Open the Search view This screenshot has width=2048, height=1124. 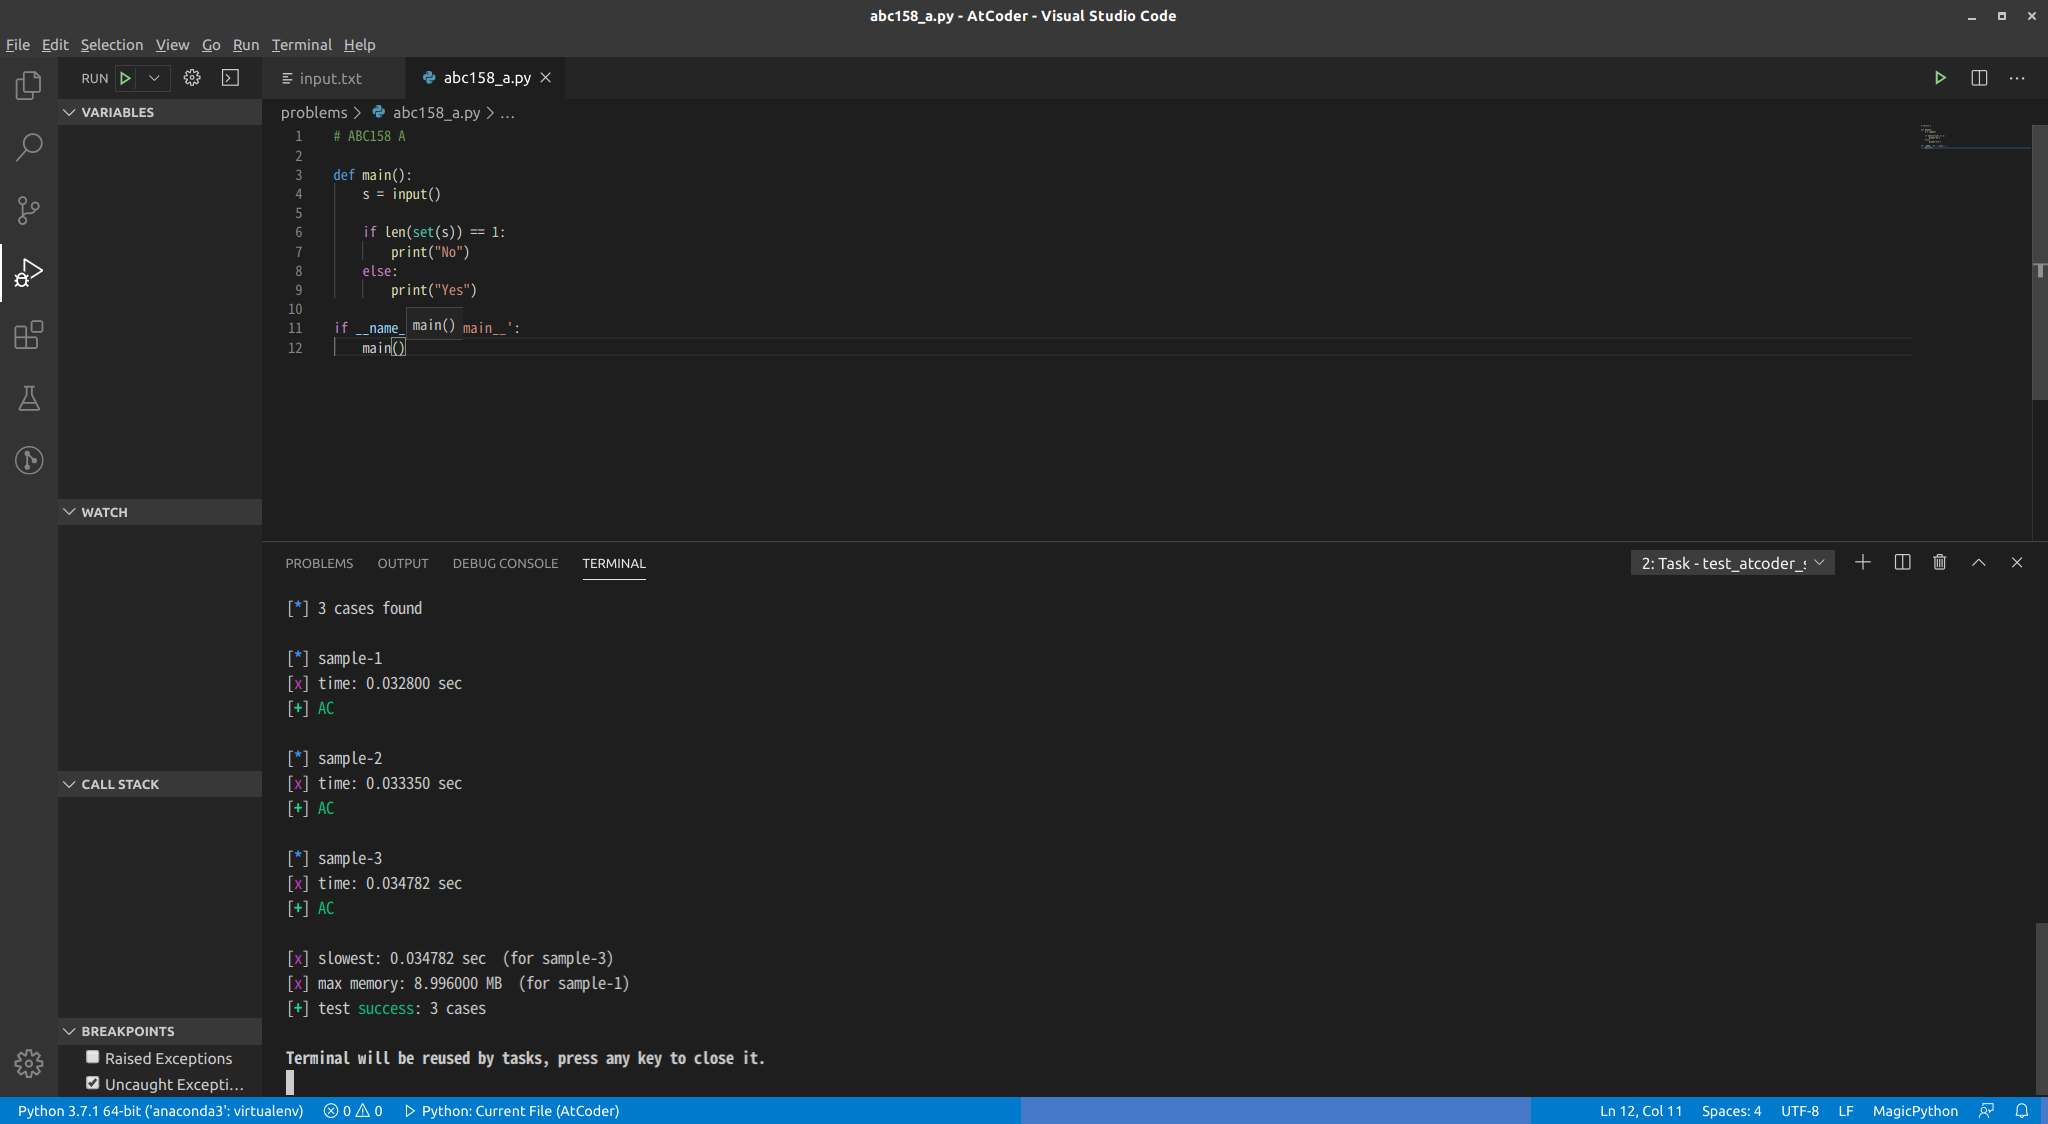point(28,147)
